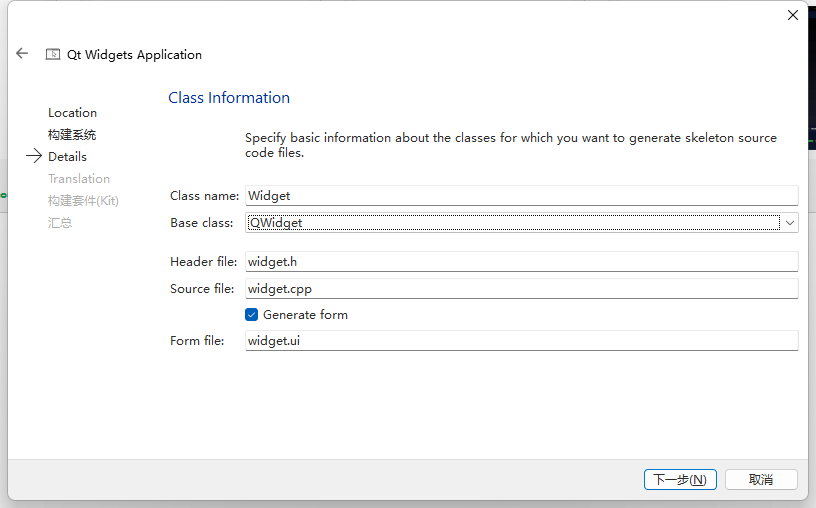Go back using the arrow icon
The image size is (816, 508).
[22, 54]
